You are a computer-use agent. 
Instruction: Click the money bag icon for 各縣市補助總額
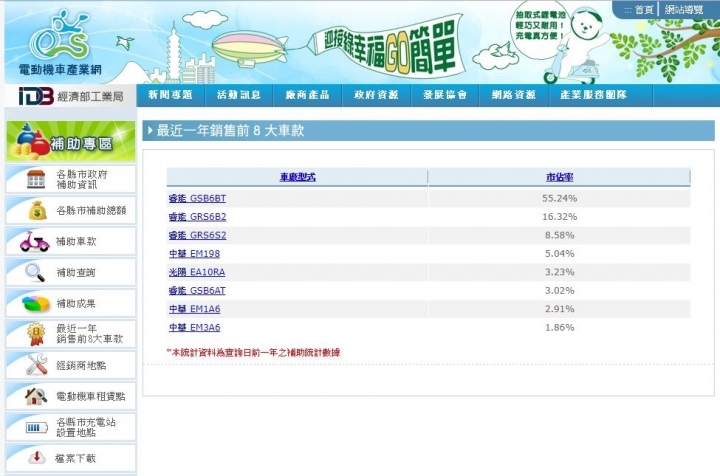(37, 211)
